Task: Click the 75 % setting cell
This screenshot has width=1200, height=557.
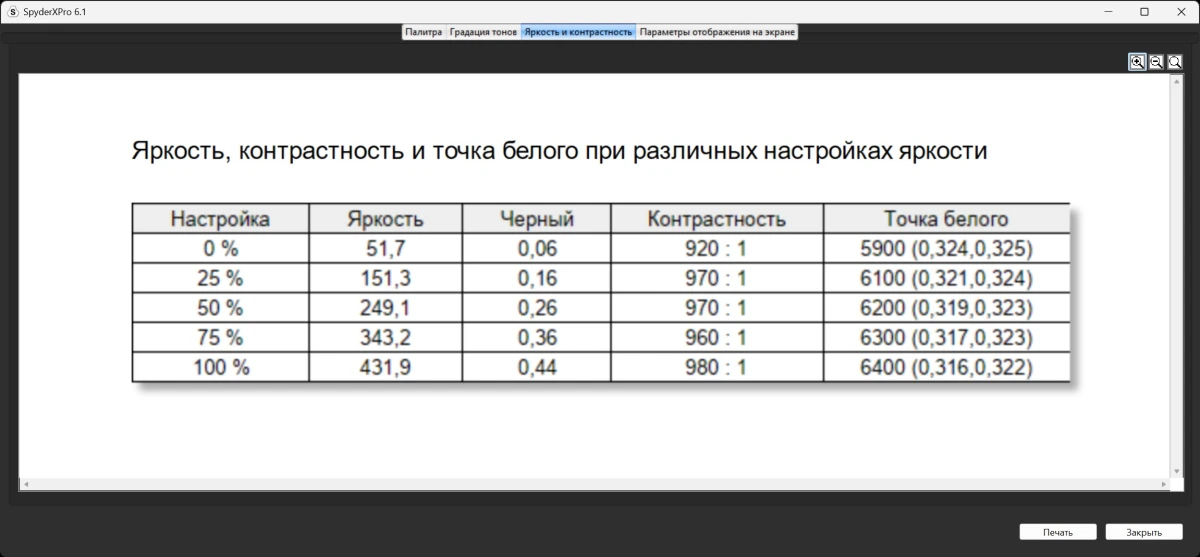Action: click(x=220, y=338)
